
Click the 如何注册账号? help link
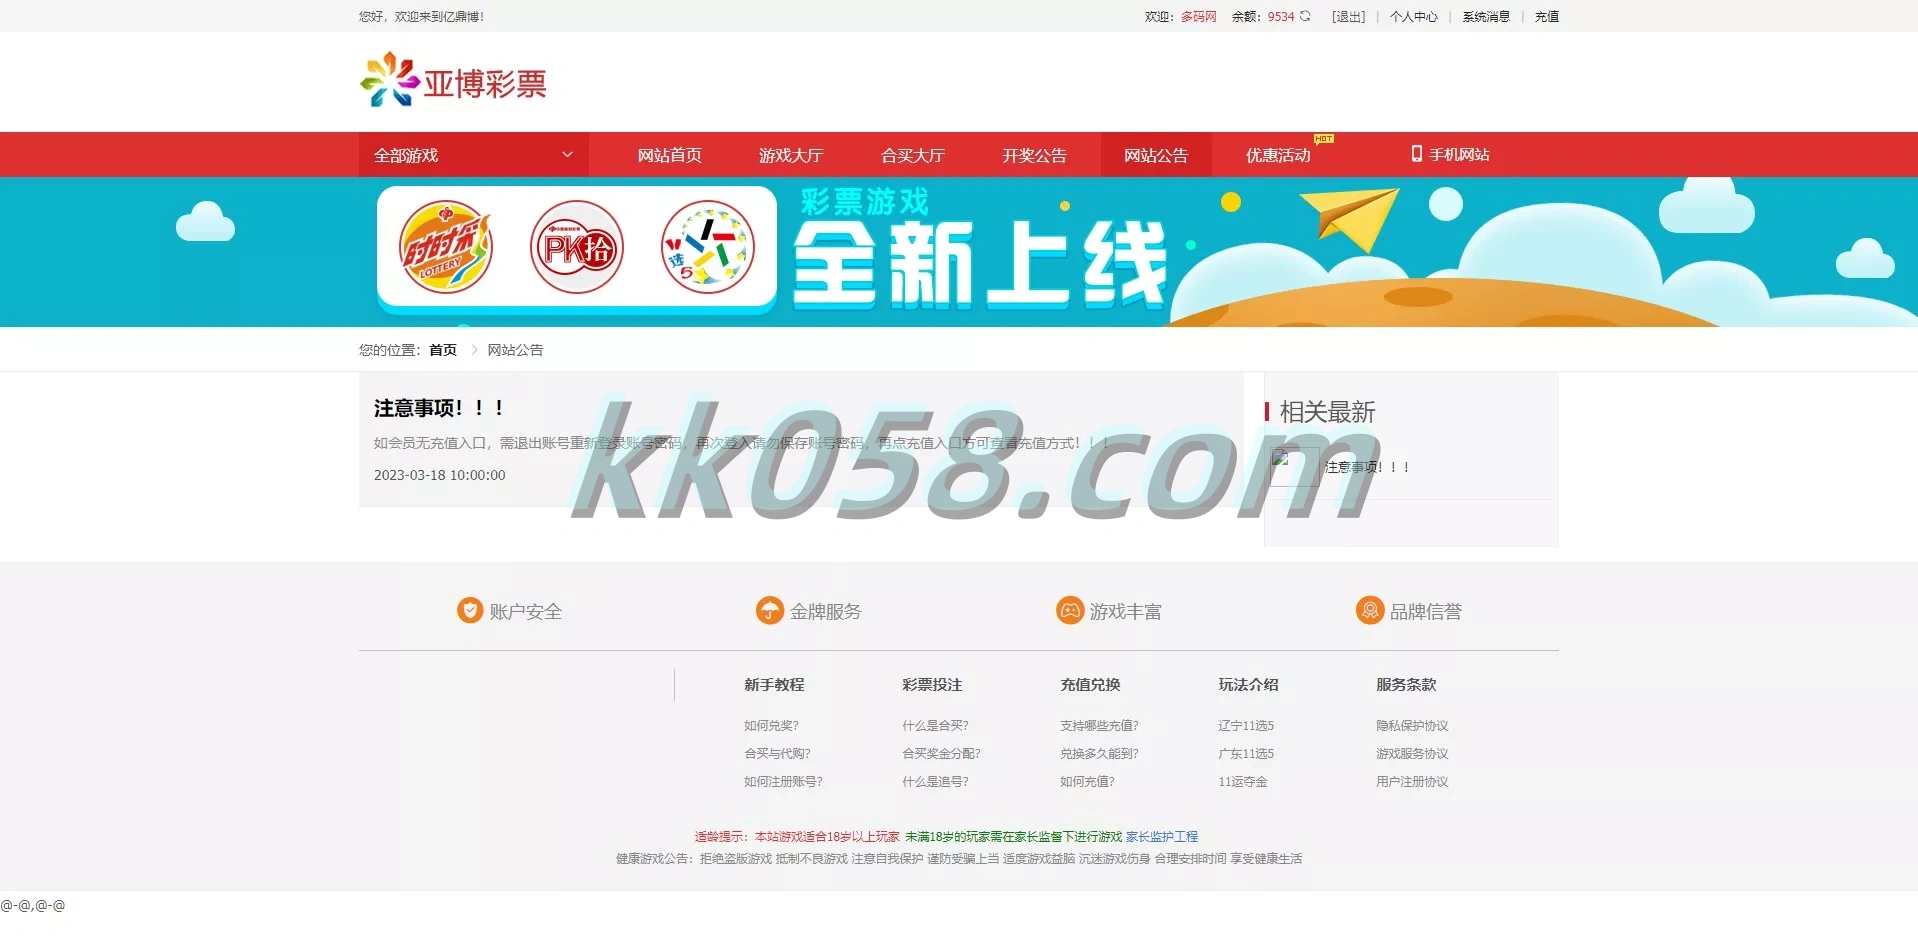783,782
